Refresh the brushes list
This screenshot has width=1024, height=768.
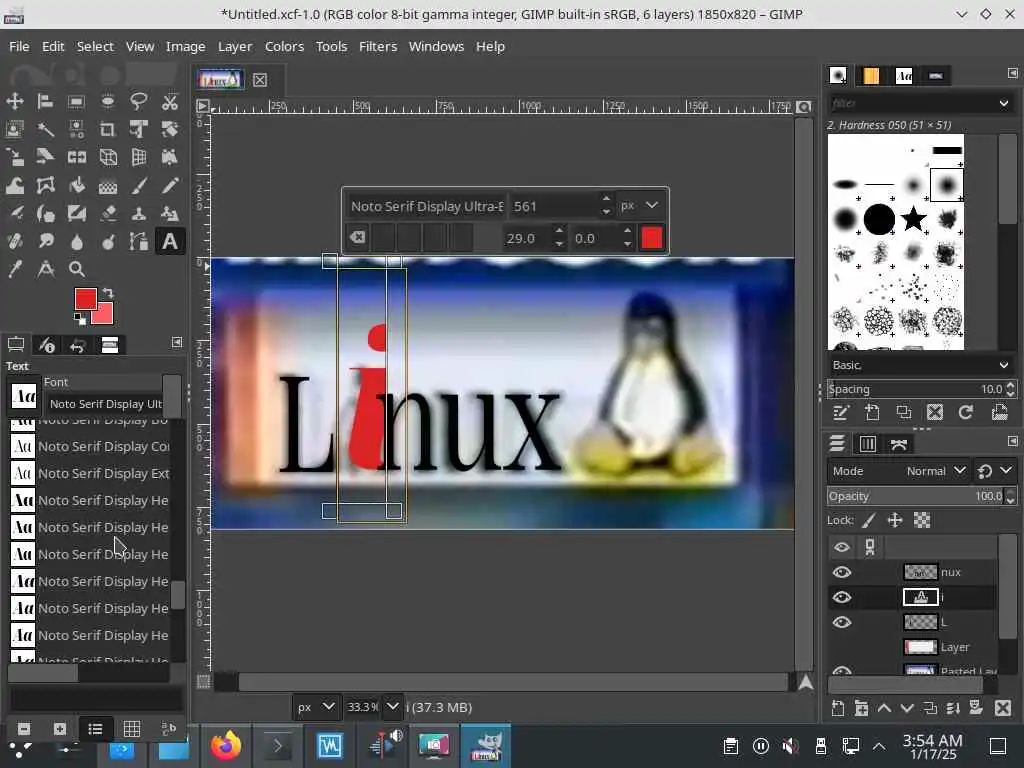(x=966, y=412)
